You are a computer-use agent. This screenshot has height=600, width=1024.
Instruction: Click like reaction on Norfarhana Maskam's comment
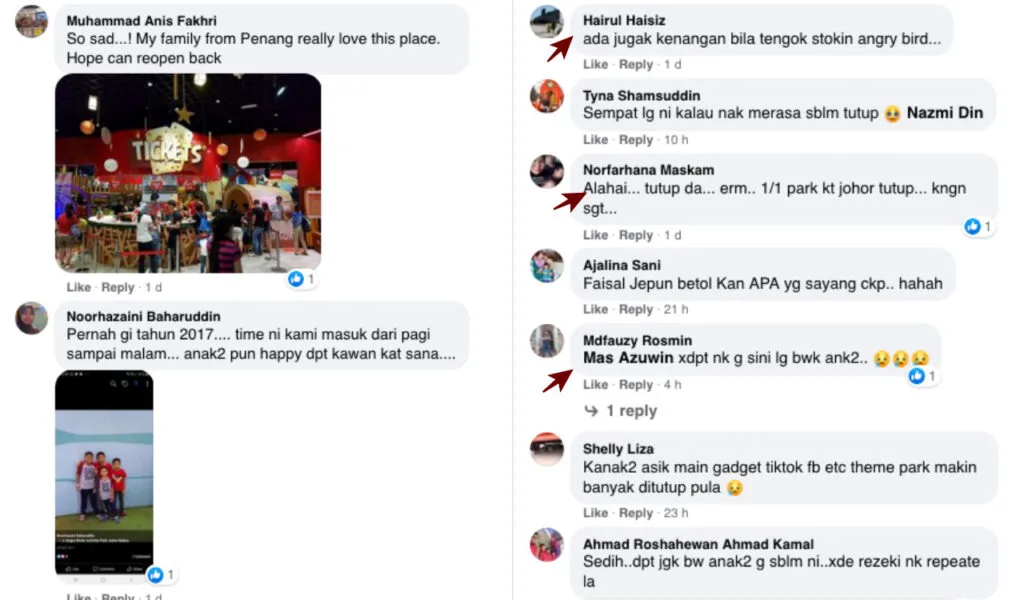click(978, 227)
